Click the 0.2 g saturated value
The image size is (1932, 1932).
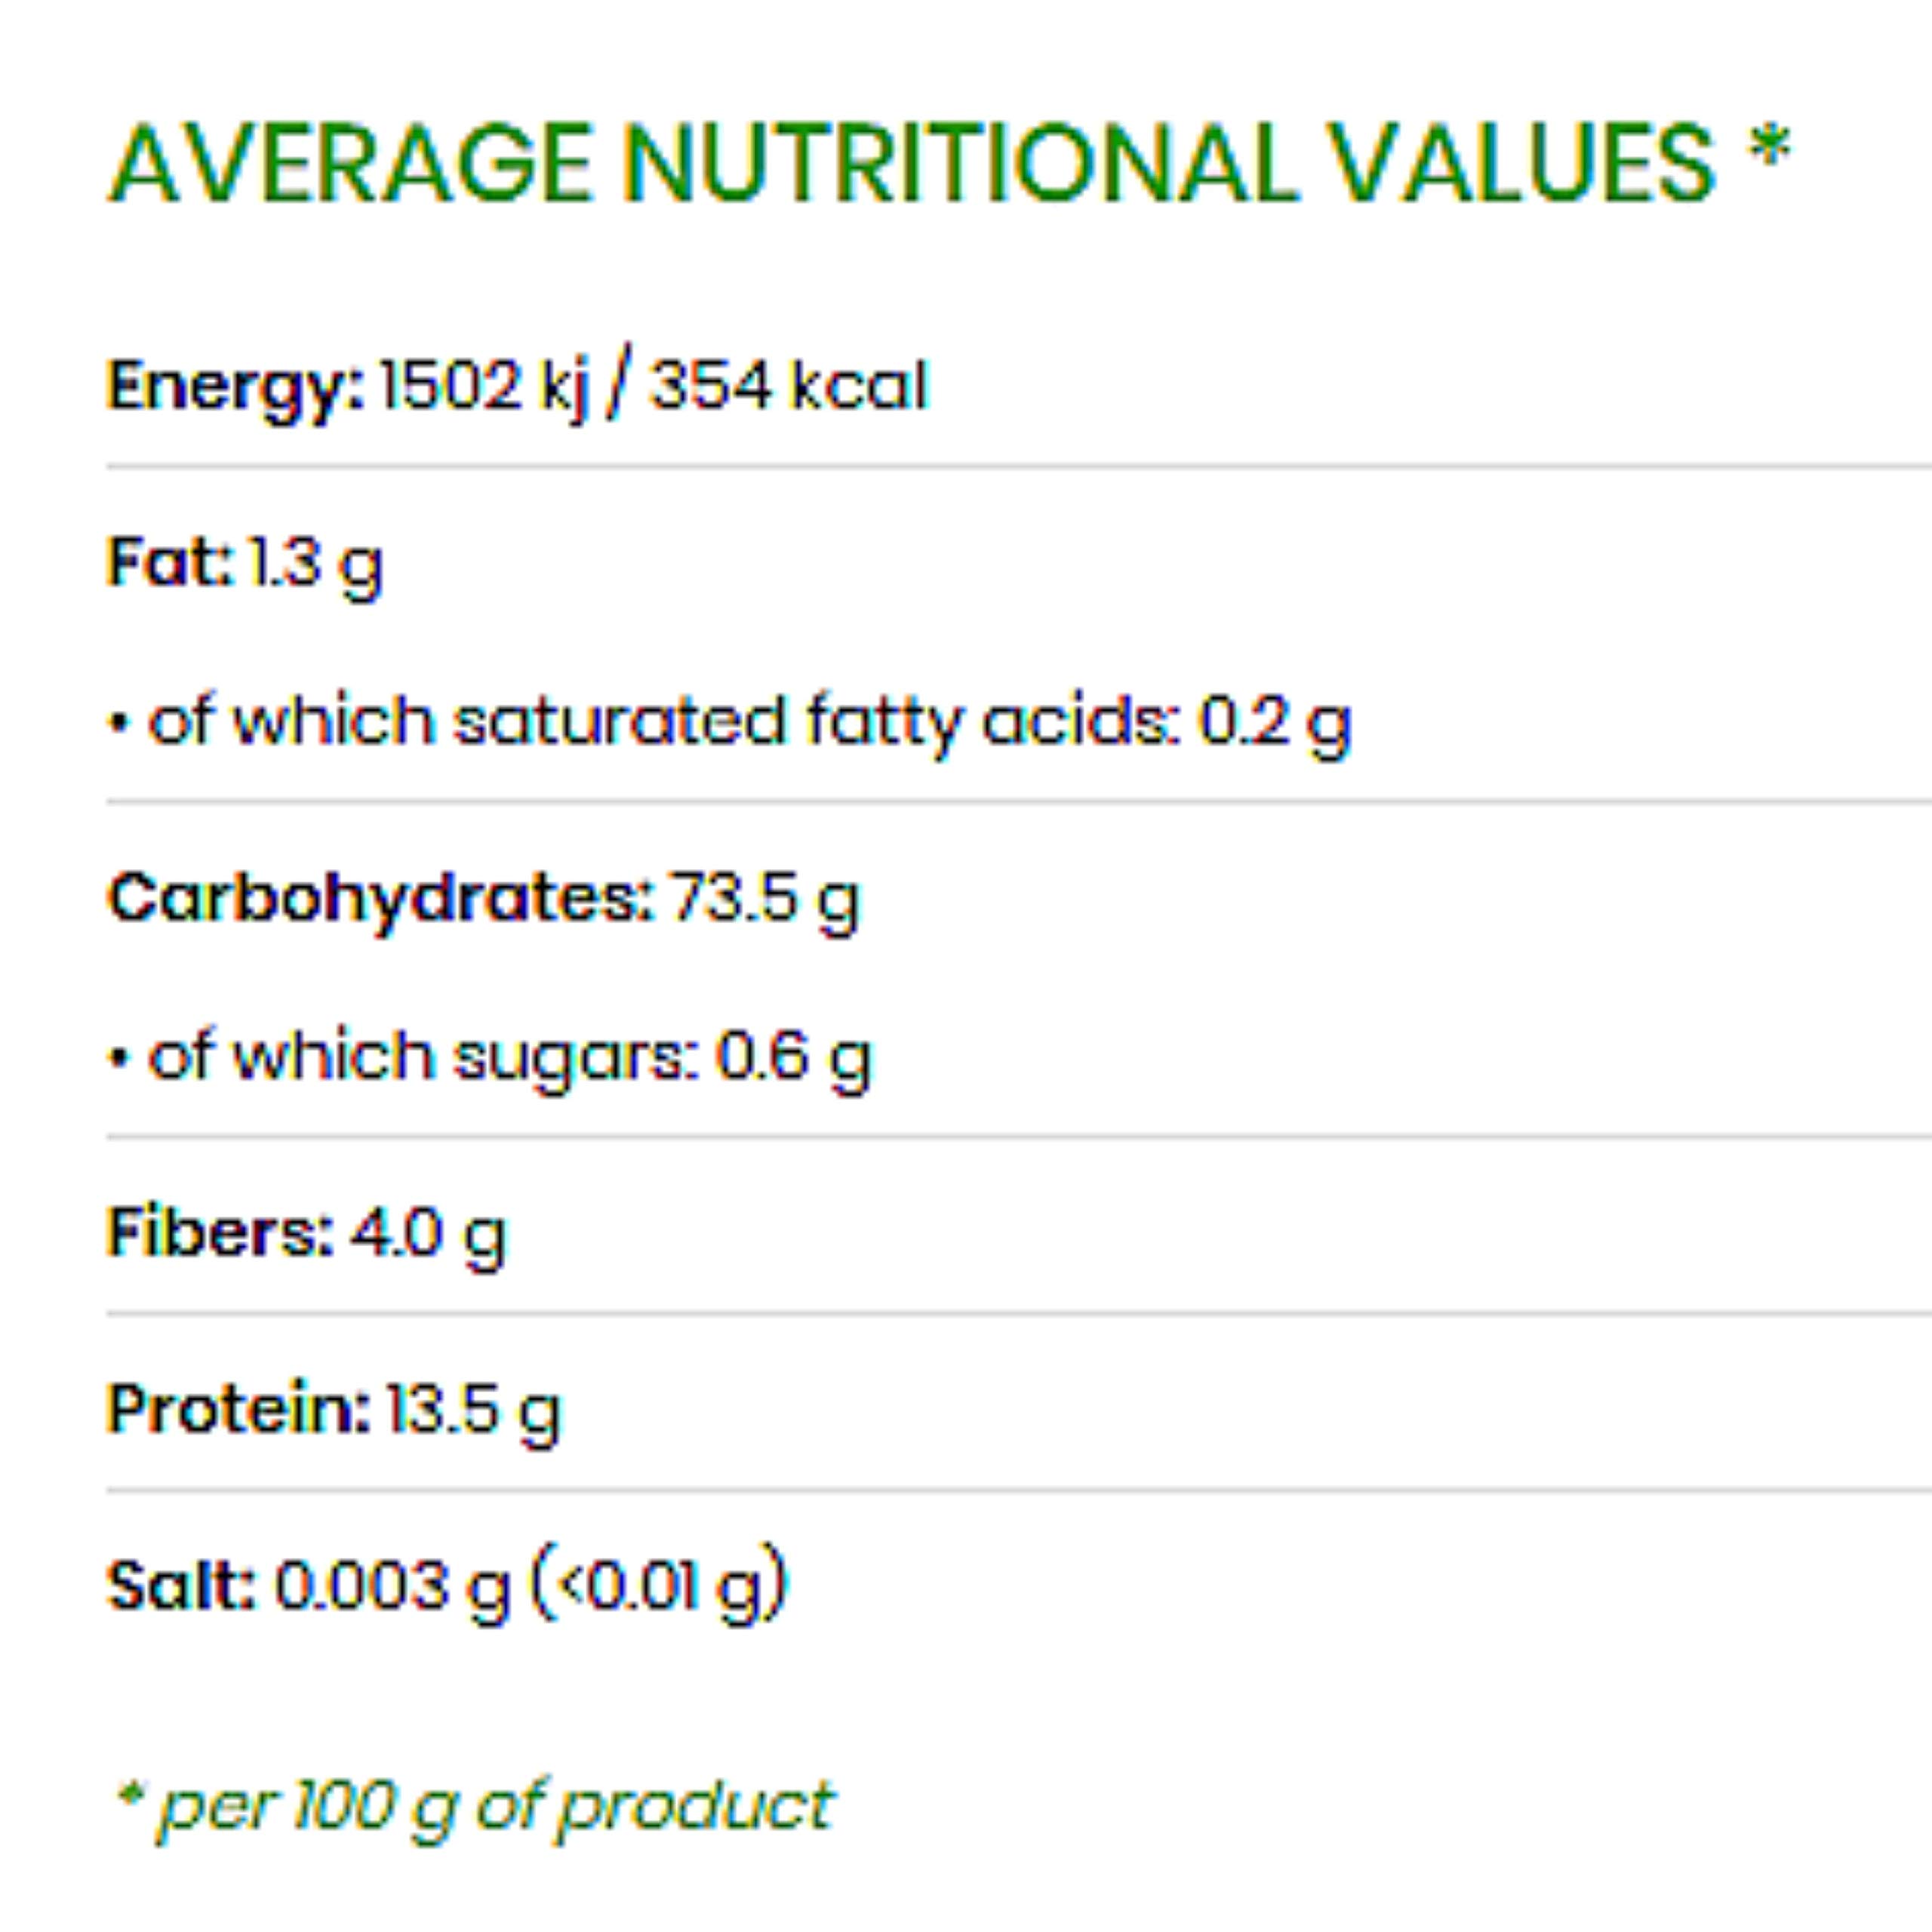(1275, 723)
